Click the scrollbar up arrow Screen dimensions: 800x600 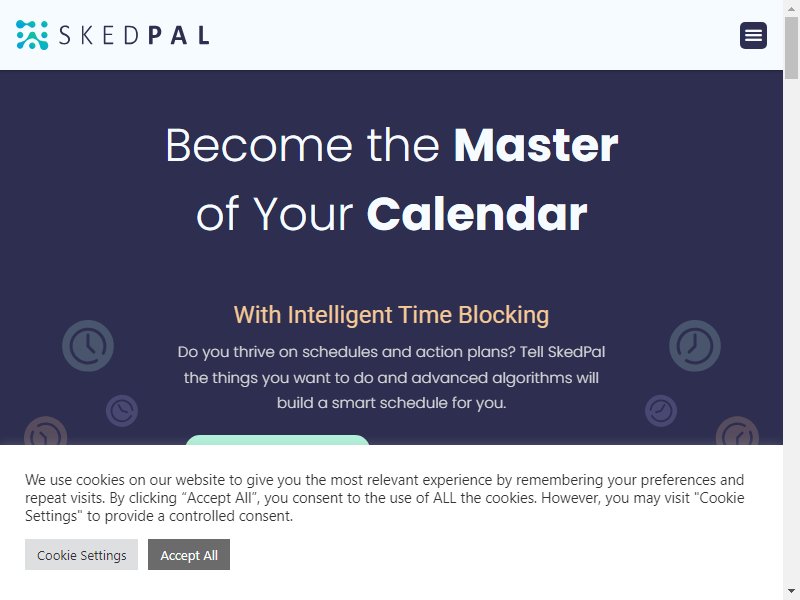coord(791,8)
